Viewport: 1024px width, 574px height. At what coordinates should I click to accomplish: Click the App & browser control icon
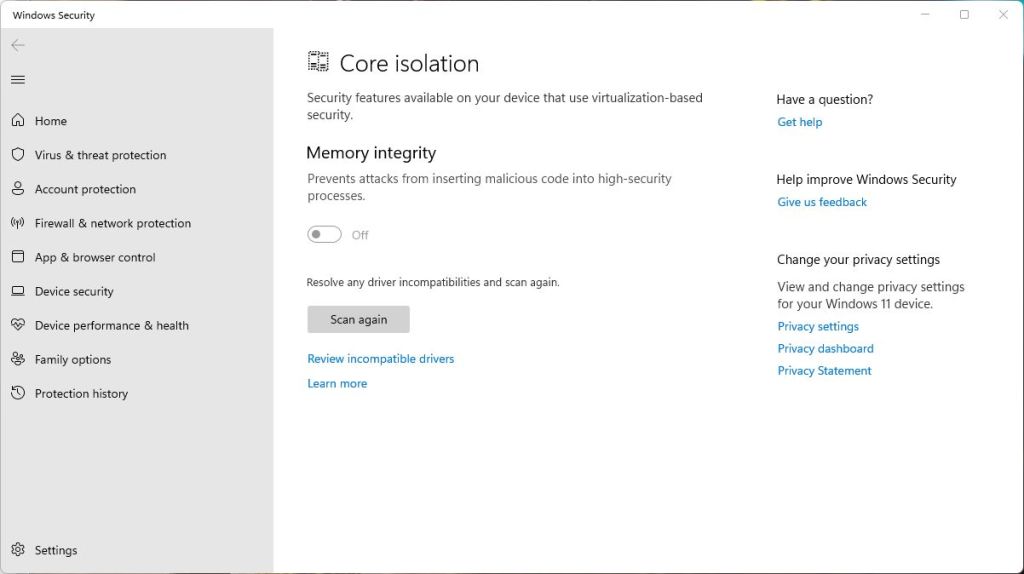click(x=18, y=257)
